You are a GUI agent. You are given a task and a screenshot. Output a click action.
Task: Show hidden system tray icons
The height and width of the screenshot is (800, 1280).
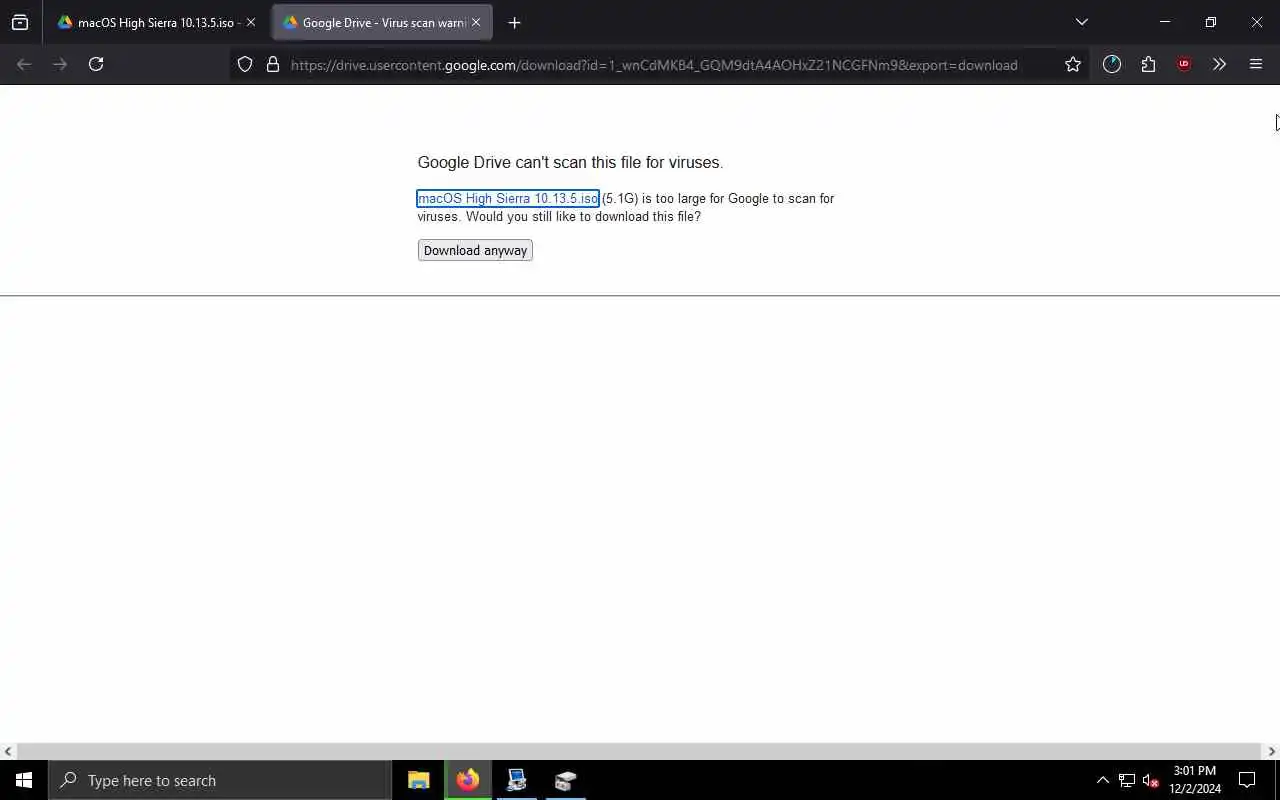pos(1102,780)
